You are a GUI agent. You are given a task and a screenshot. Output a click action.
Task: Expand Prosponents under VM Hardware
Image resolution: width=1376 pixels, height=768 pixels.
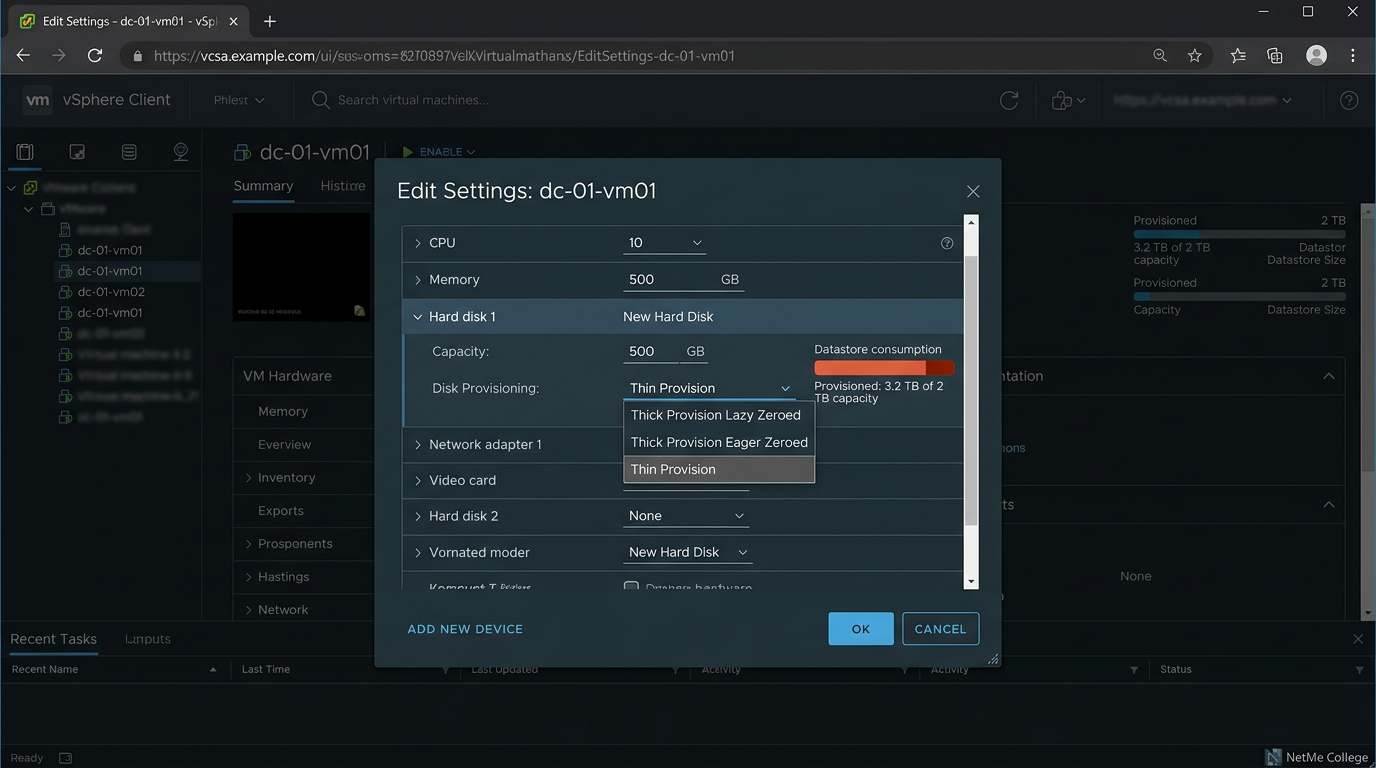(248, 544)
